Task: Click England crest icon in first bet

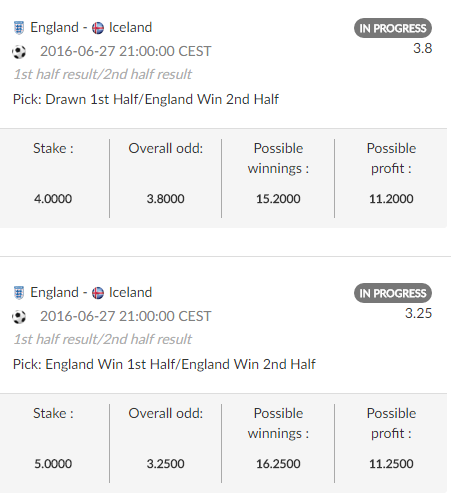Action: [19, 28]
